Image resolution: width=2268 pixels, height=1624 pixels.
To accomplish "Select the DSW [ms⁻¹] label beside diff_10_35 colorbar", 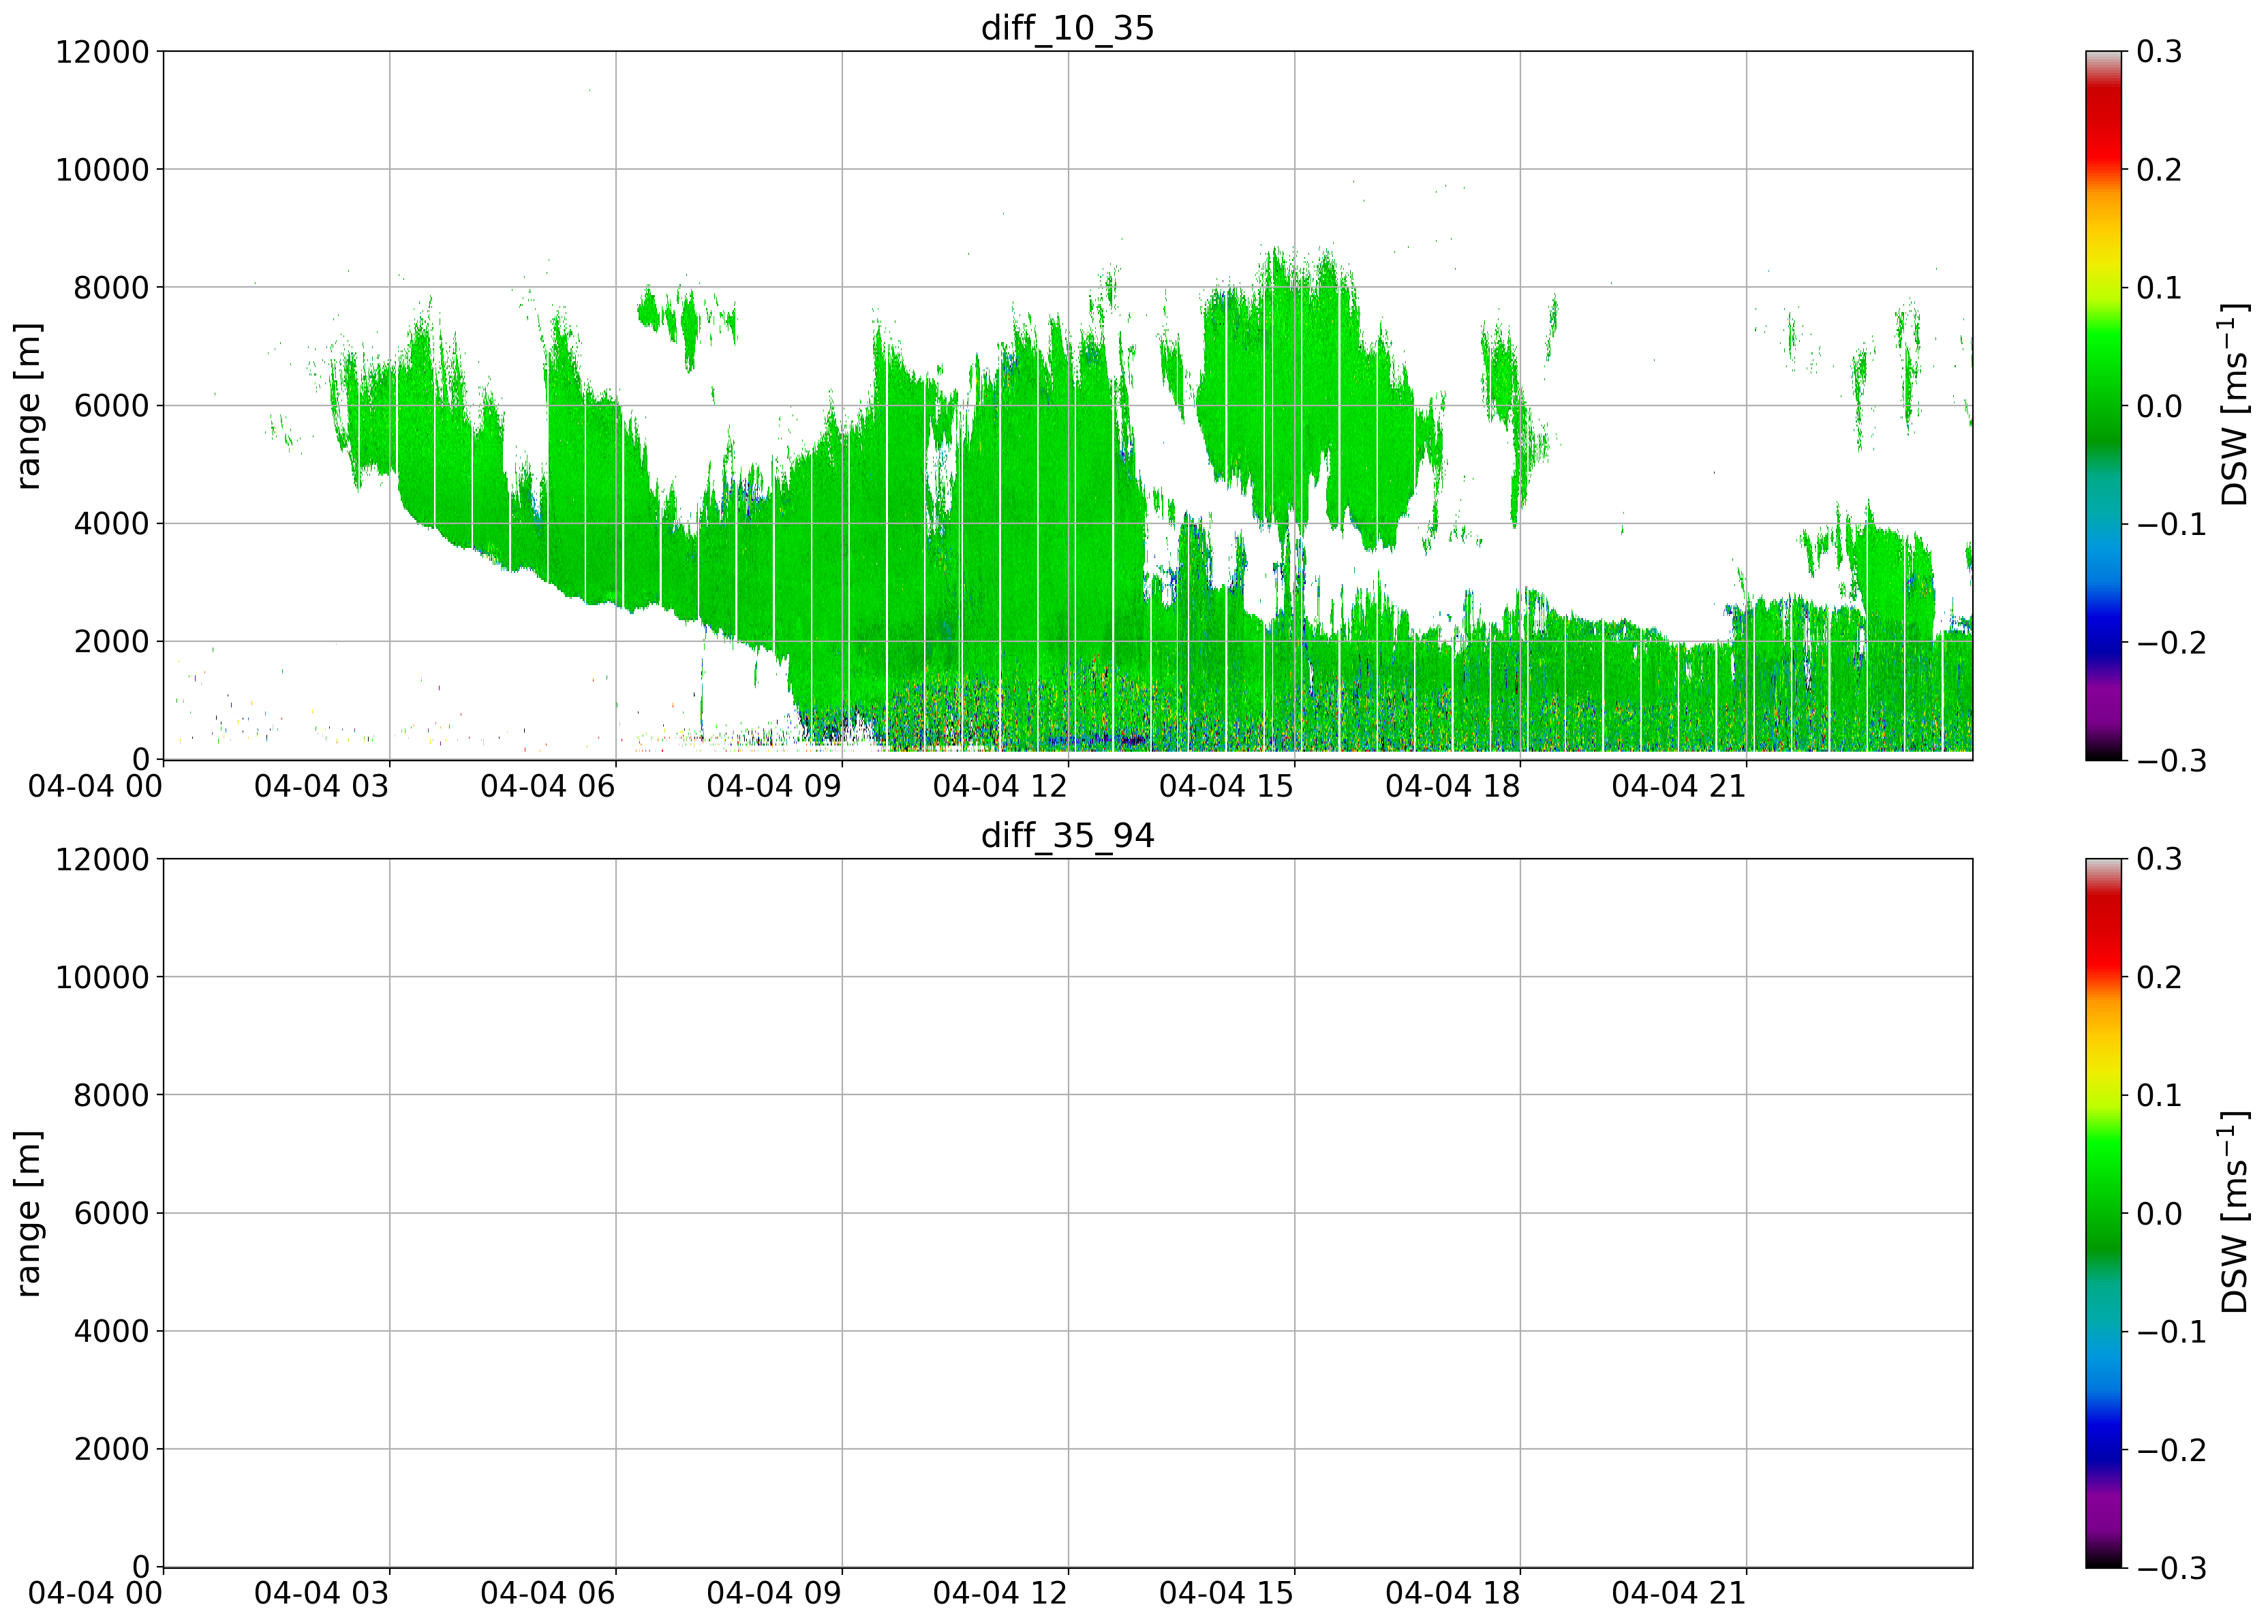I will (2234, 405).
